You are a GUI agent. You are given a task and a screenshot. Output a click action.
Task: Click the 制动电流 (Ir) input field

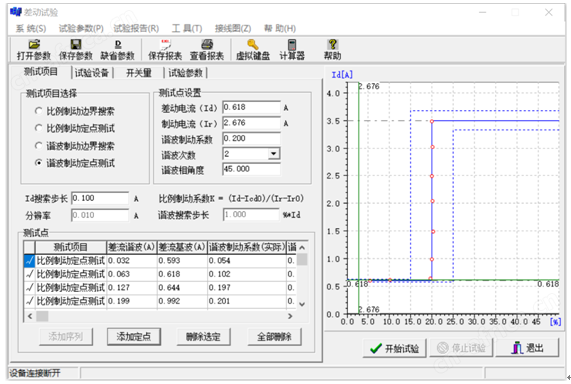(x=251, y=123)
